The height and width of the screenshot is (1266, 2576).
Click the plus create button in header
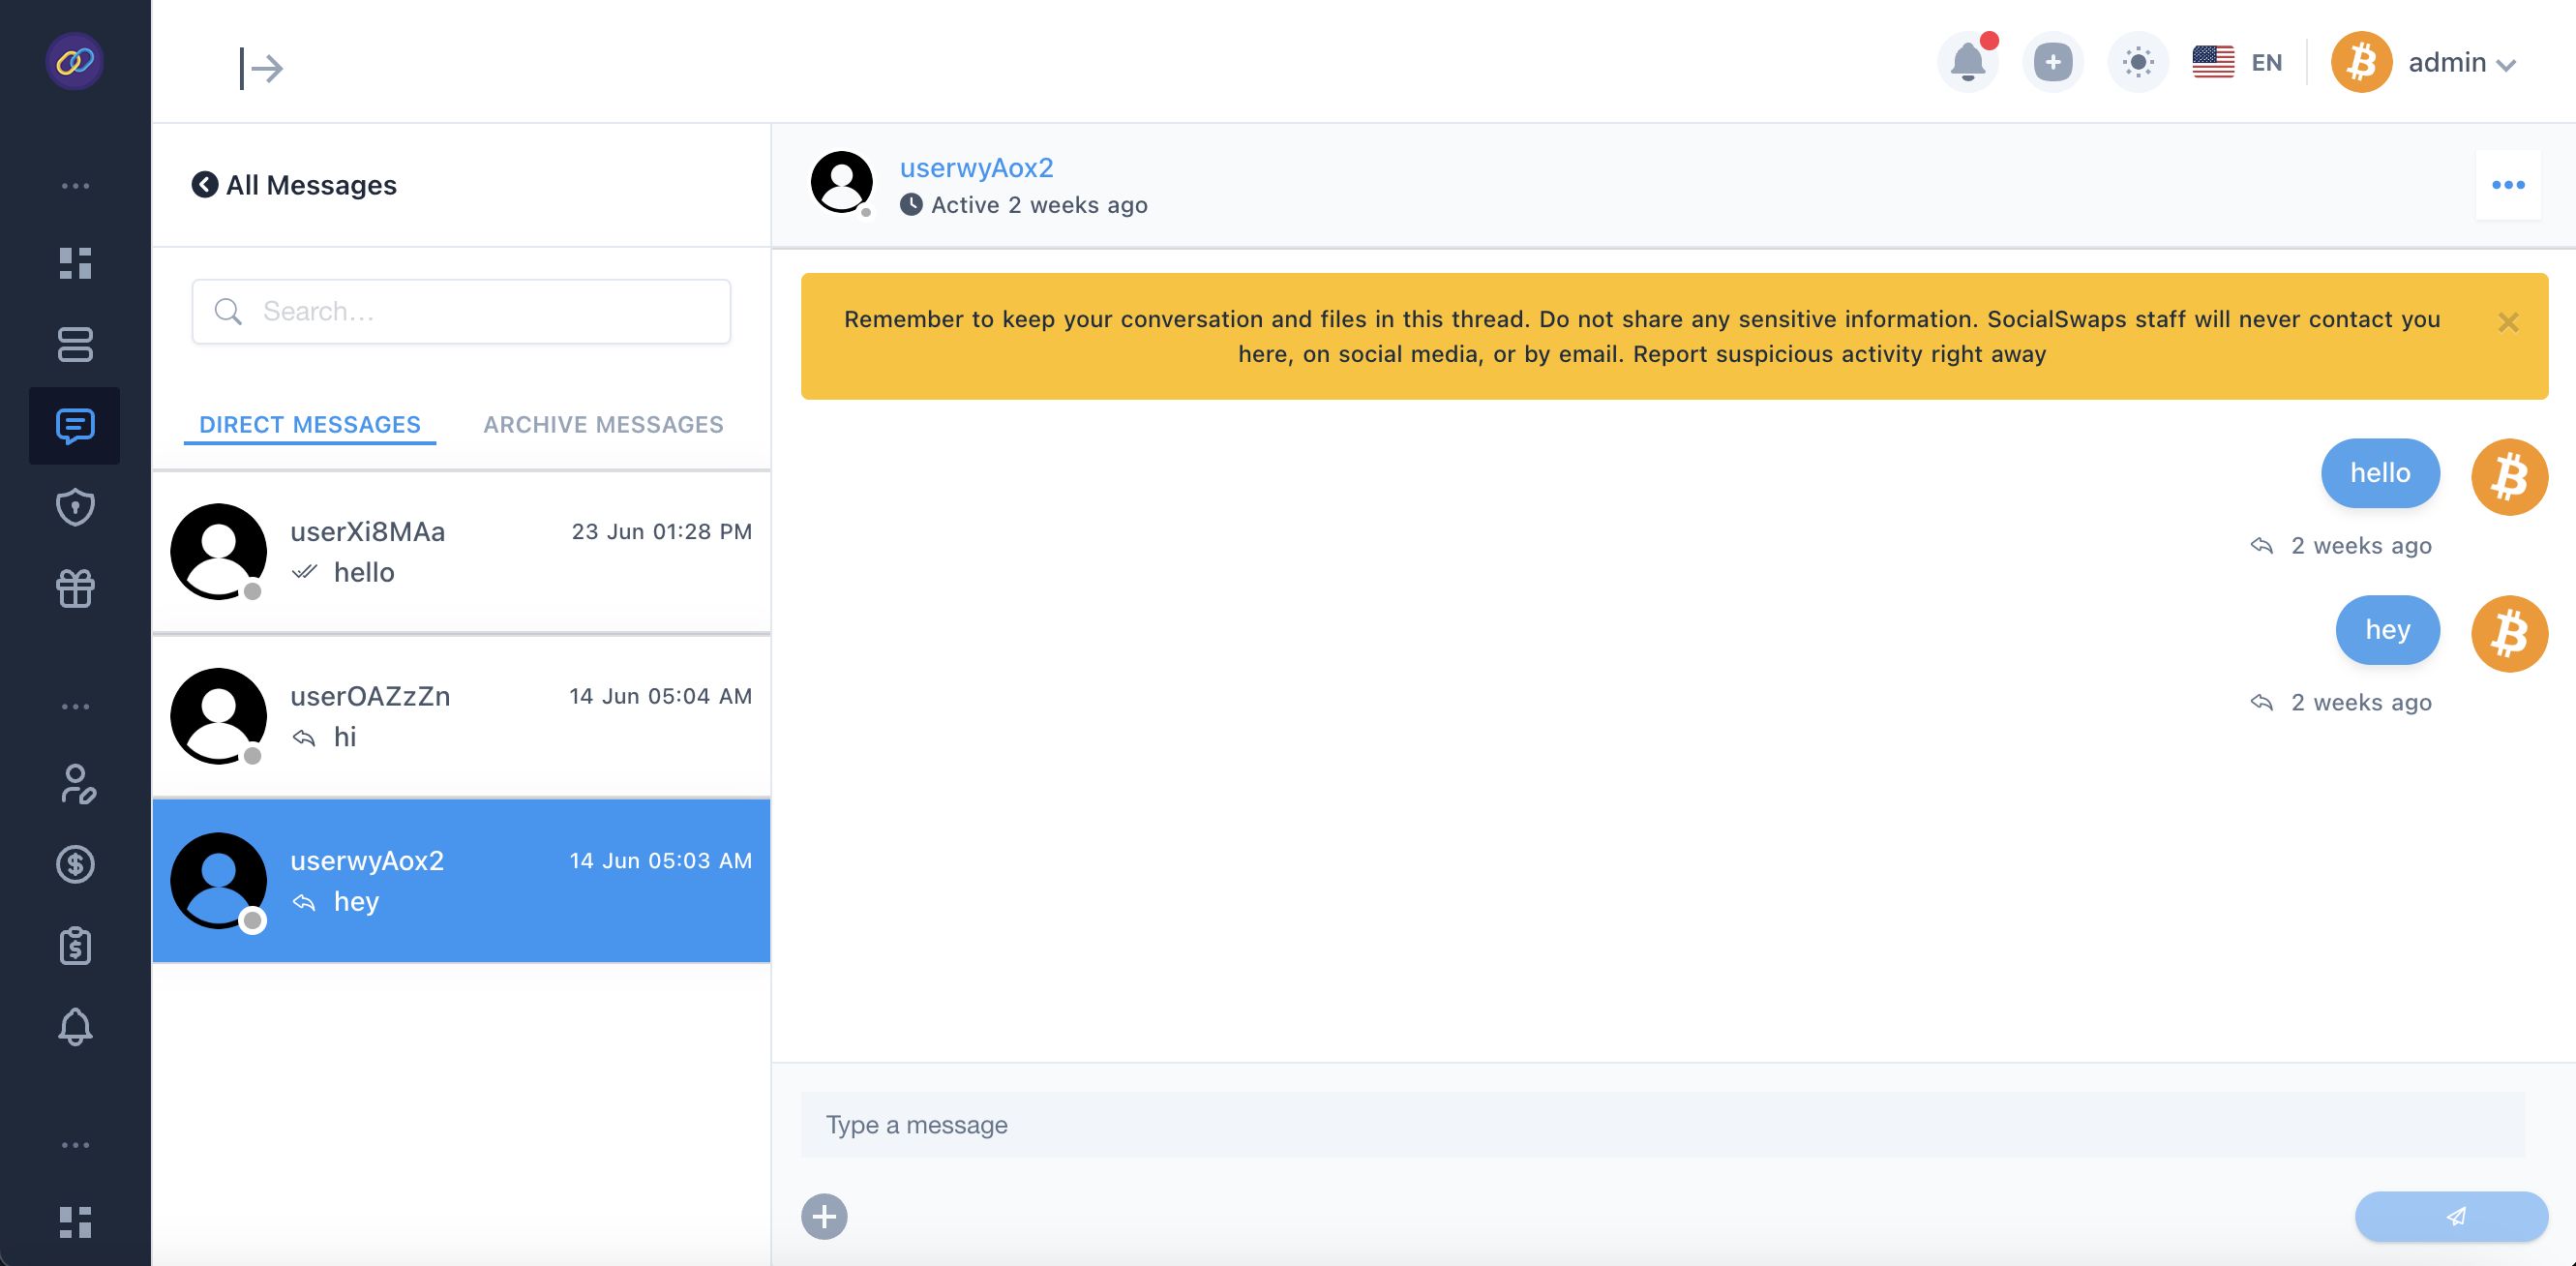pos(2053,62)
